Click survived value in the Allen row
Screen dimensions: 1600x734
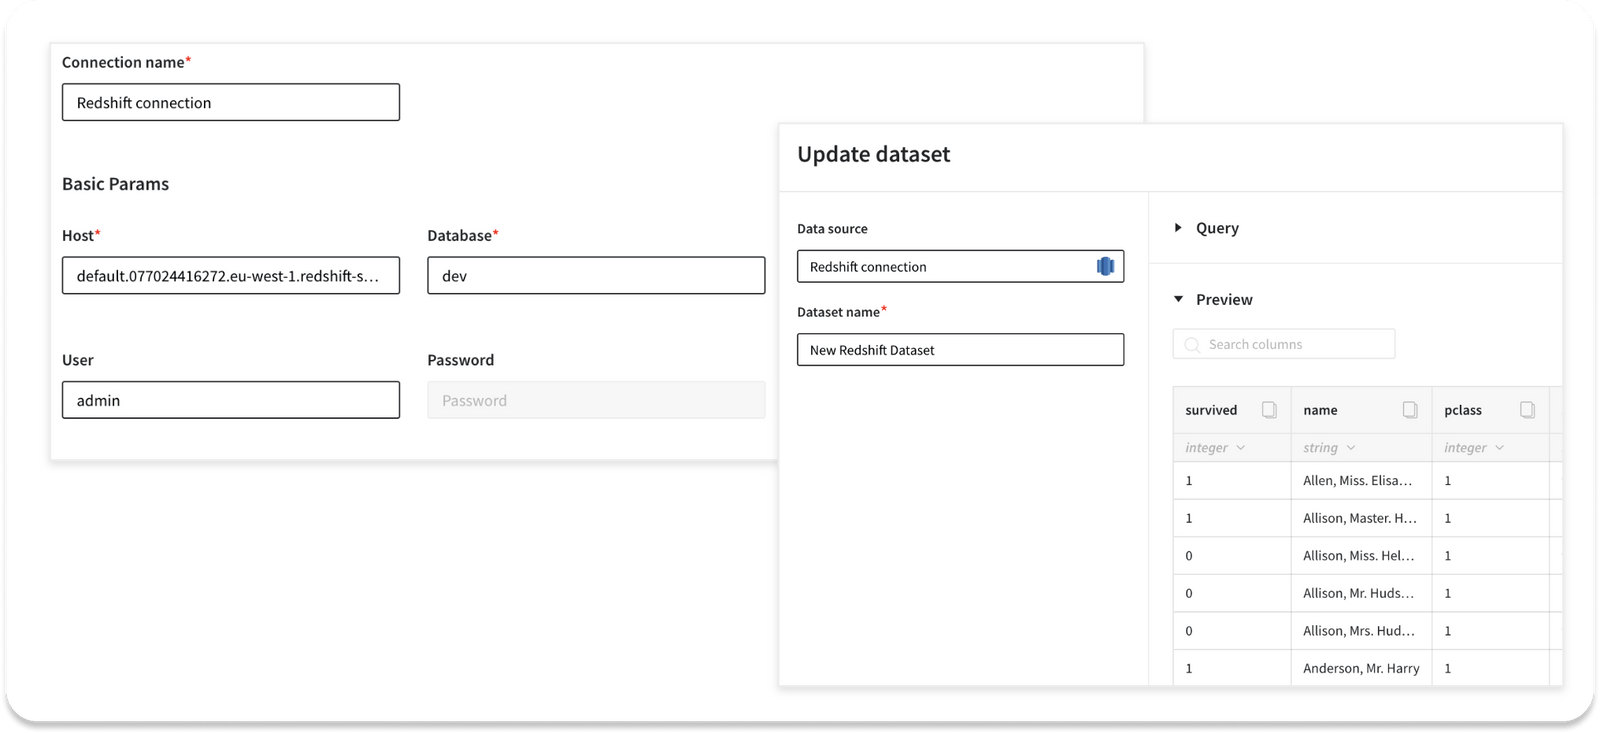[x=1232, y=481]
